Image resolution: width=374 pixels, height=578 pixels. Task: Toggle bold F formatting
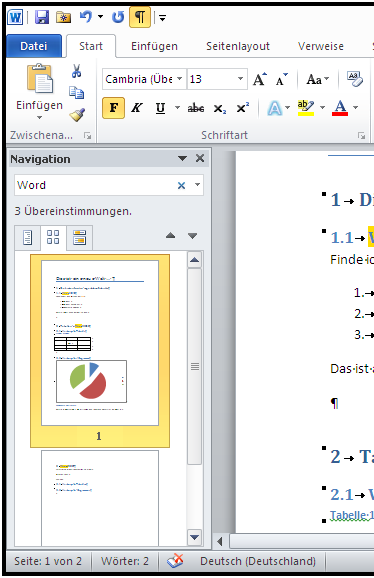113,108
